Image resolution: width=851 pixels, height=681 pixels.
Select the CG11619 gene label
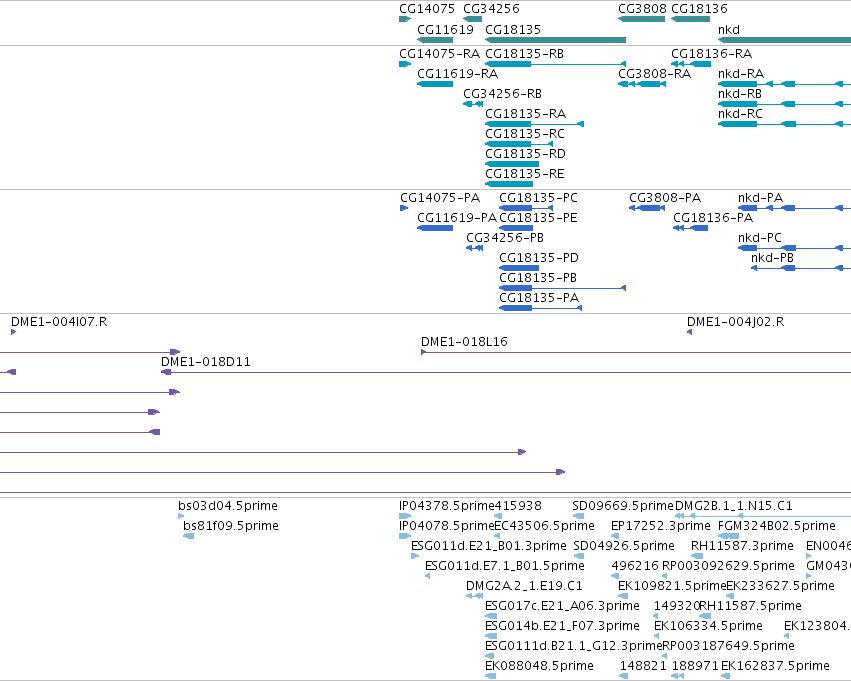click(445, 29)
